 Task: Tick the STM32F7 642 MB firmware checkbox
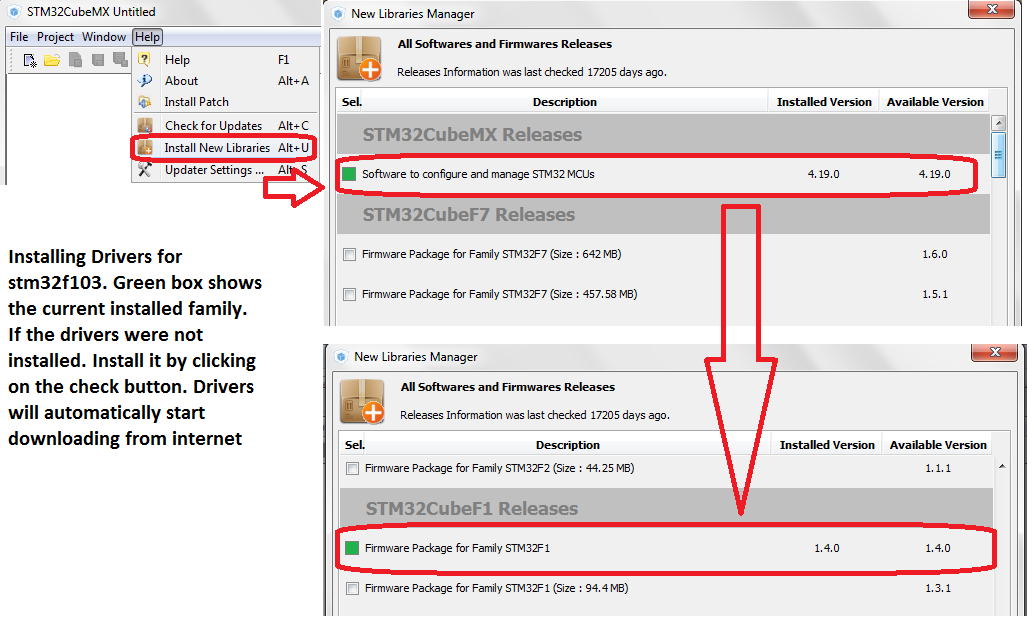[x=349, y=255]
